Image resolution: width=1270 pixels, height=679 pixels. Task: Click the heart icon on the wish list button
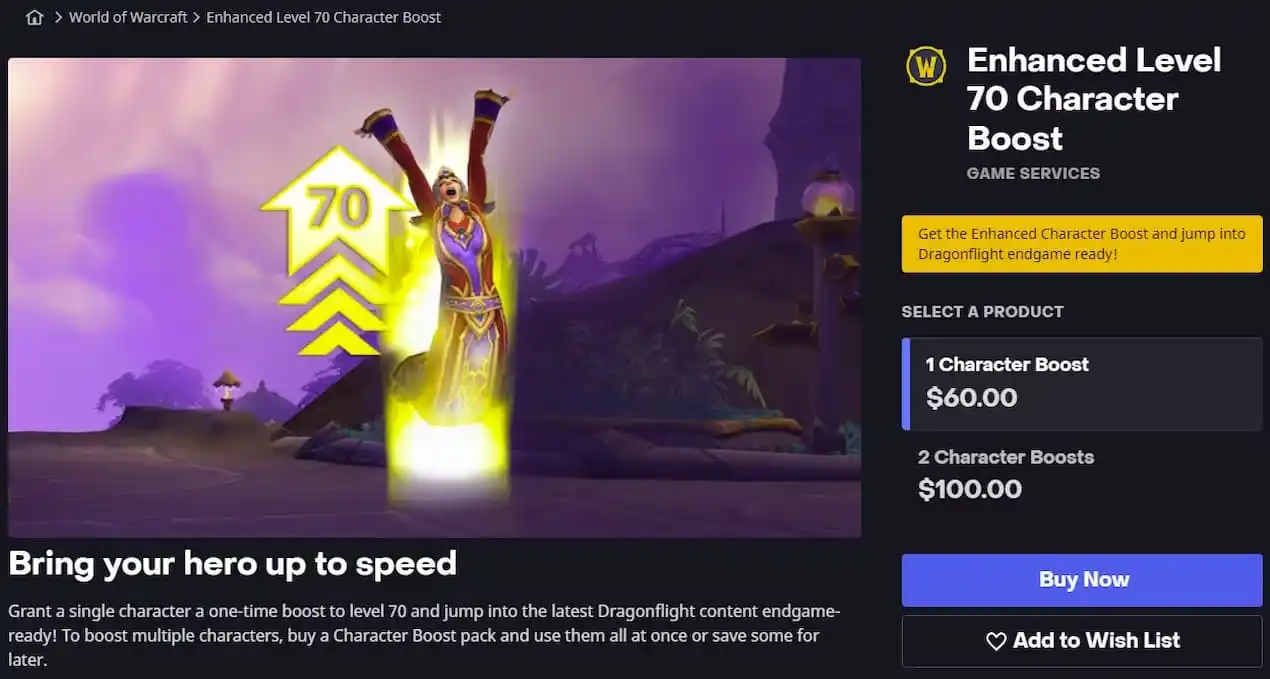point(996,641)
